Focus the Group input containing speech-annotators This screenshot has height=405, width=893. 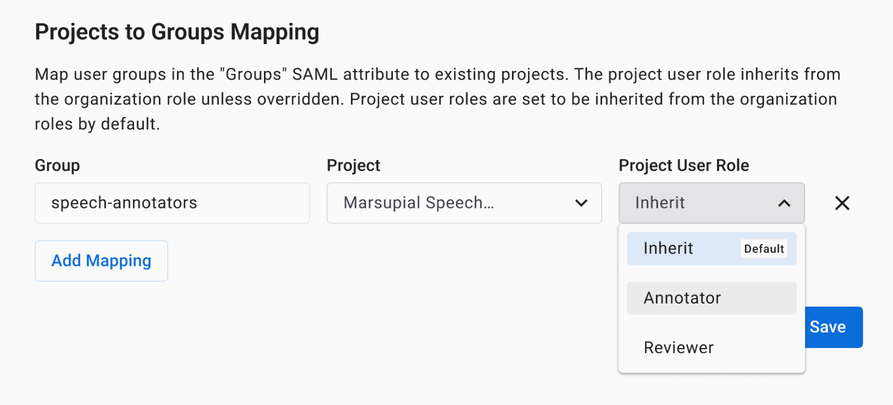172,203
